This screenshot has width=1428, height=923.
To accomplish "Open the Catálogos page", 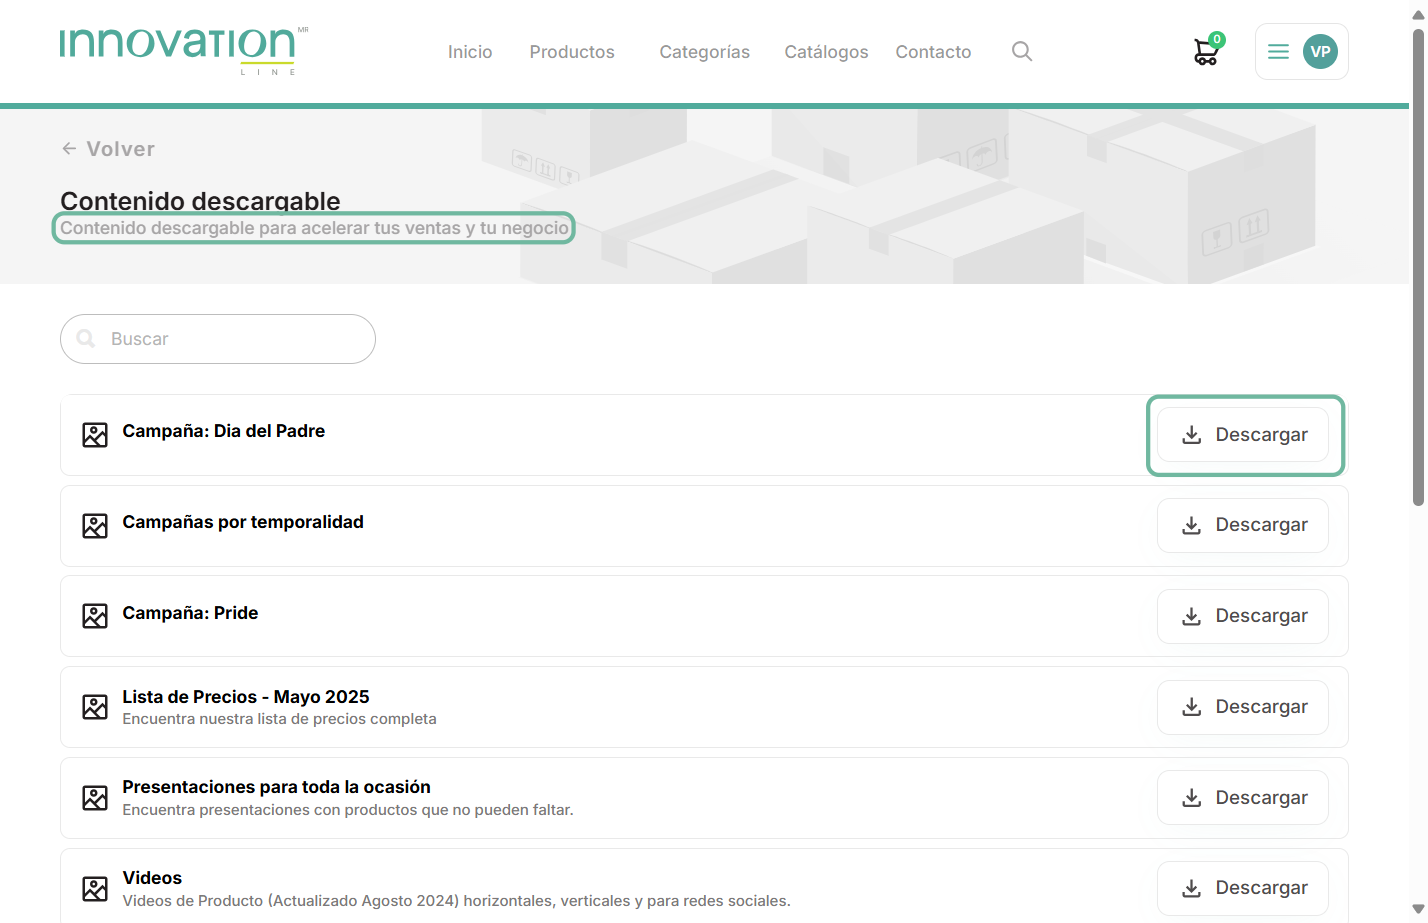I will (826, 52).
